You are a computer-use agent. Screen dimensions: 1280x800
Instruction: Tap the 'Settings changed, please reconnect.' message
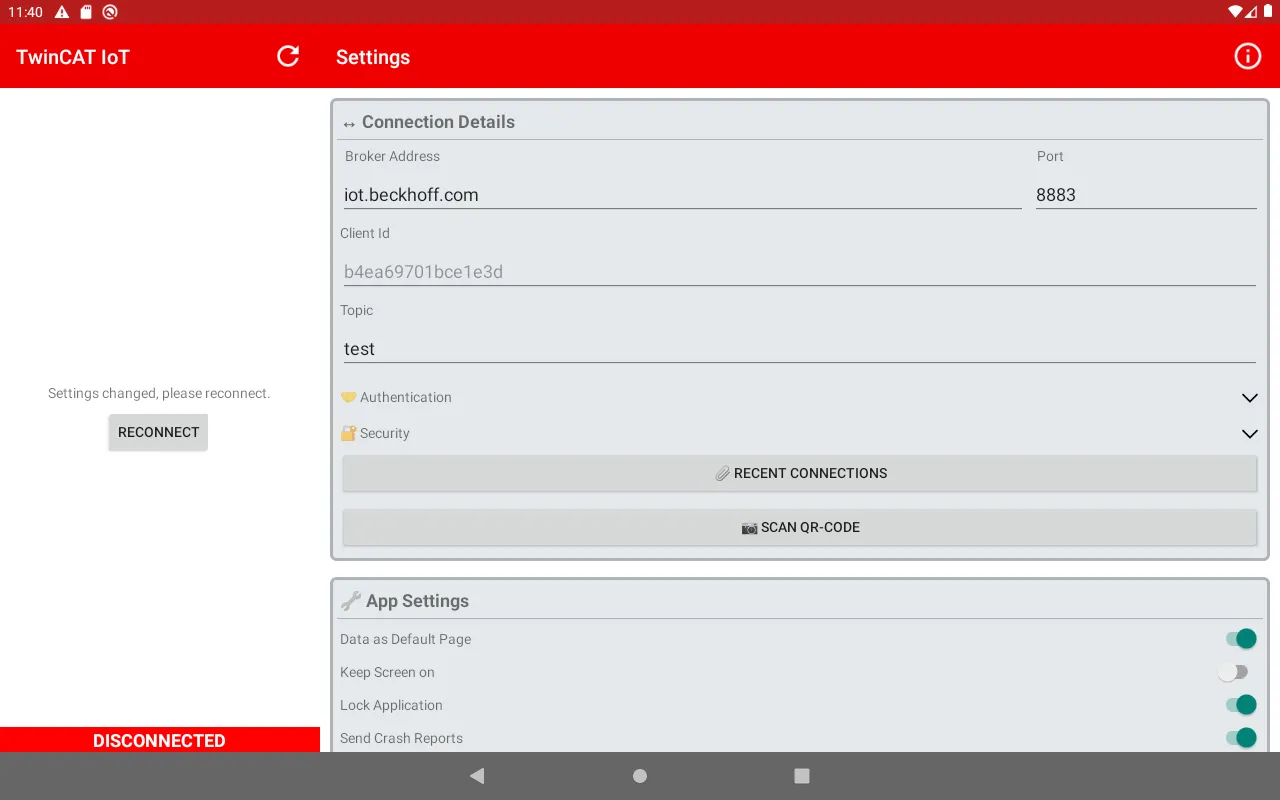[159, 393]
